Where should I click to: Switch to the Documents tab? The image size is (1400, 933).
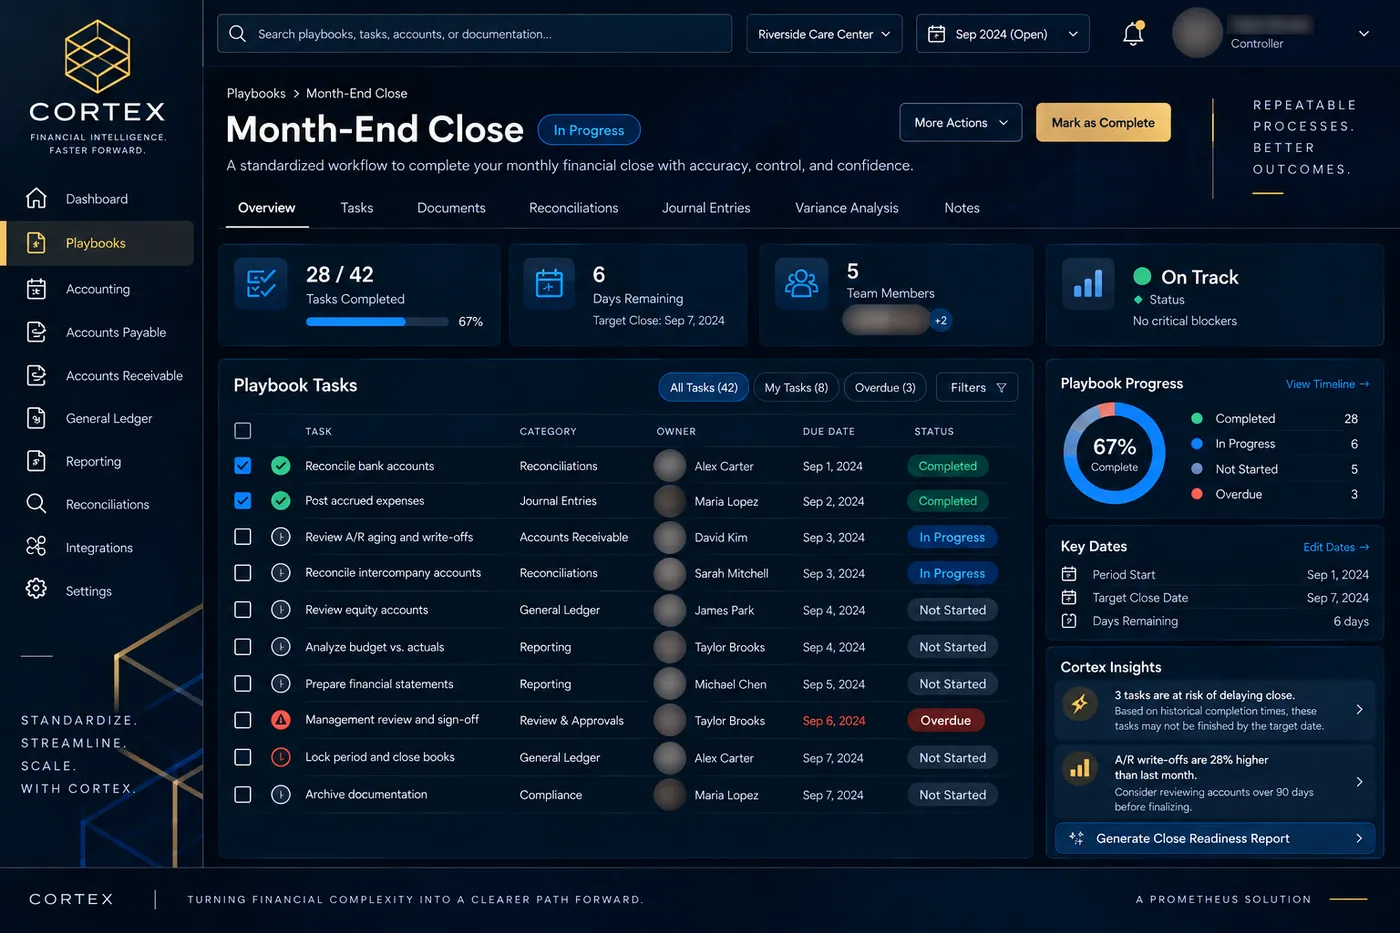pyautogui.click(x=451, y=208)
